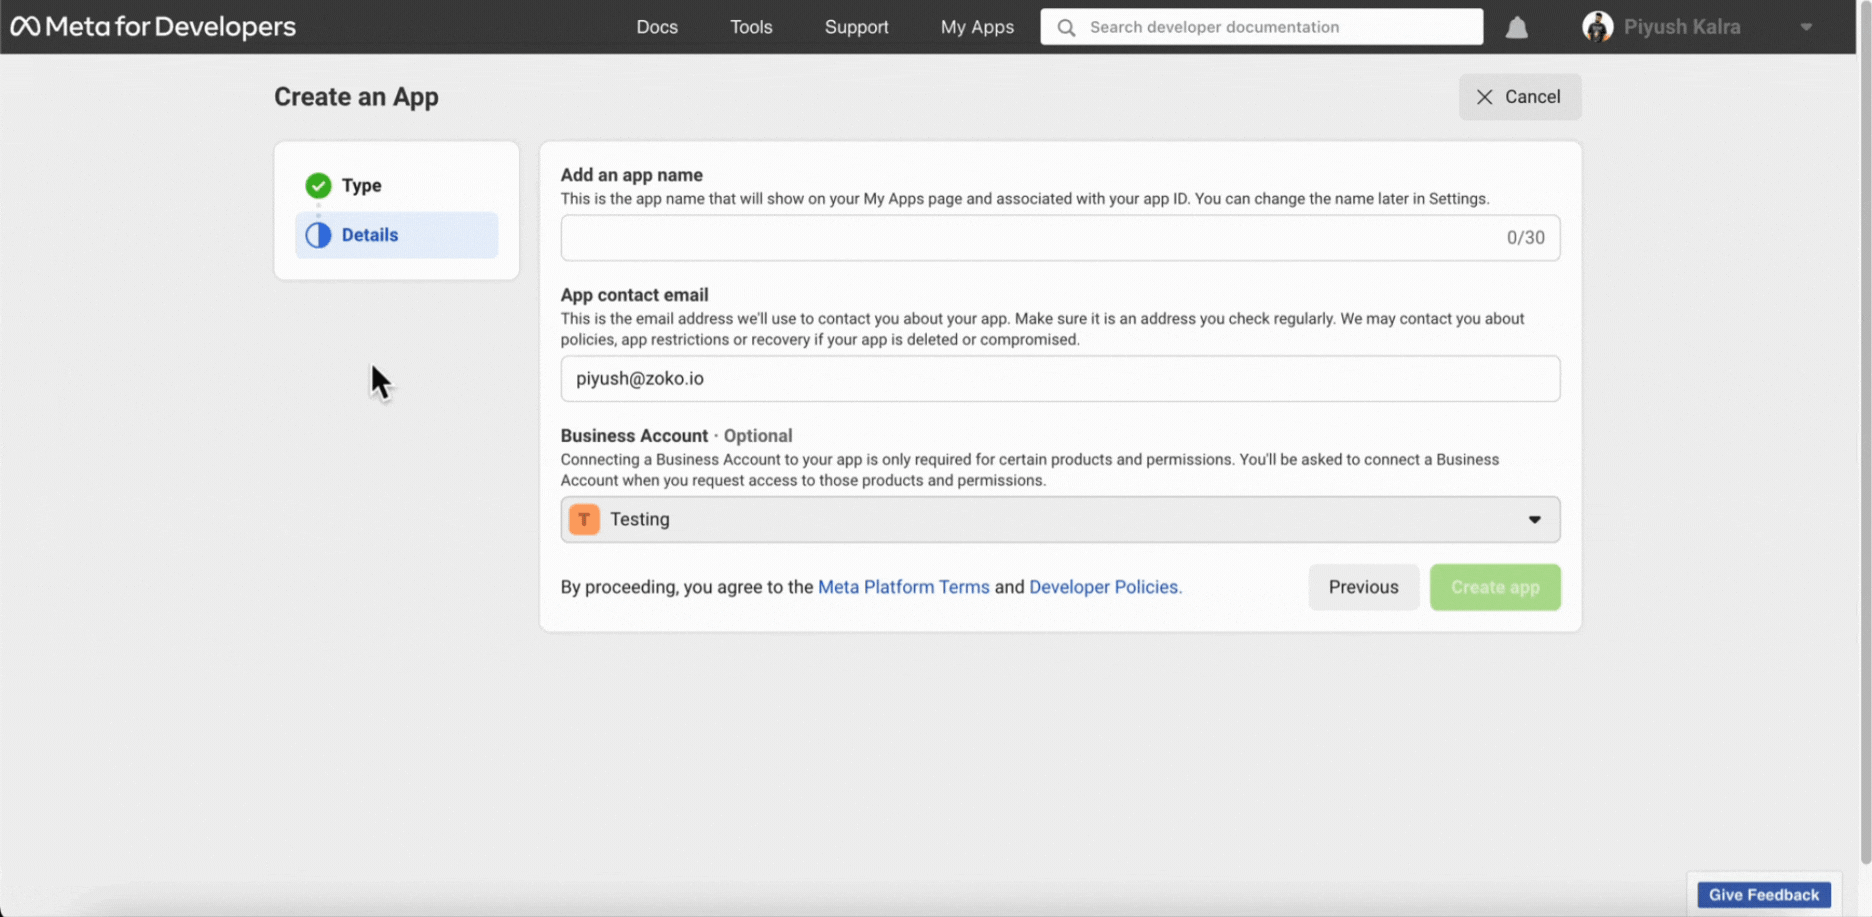Expand the account menu arrow

point(1806,27)
